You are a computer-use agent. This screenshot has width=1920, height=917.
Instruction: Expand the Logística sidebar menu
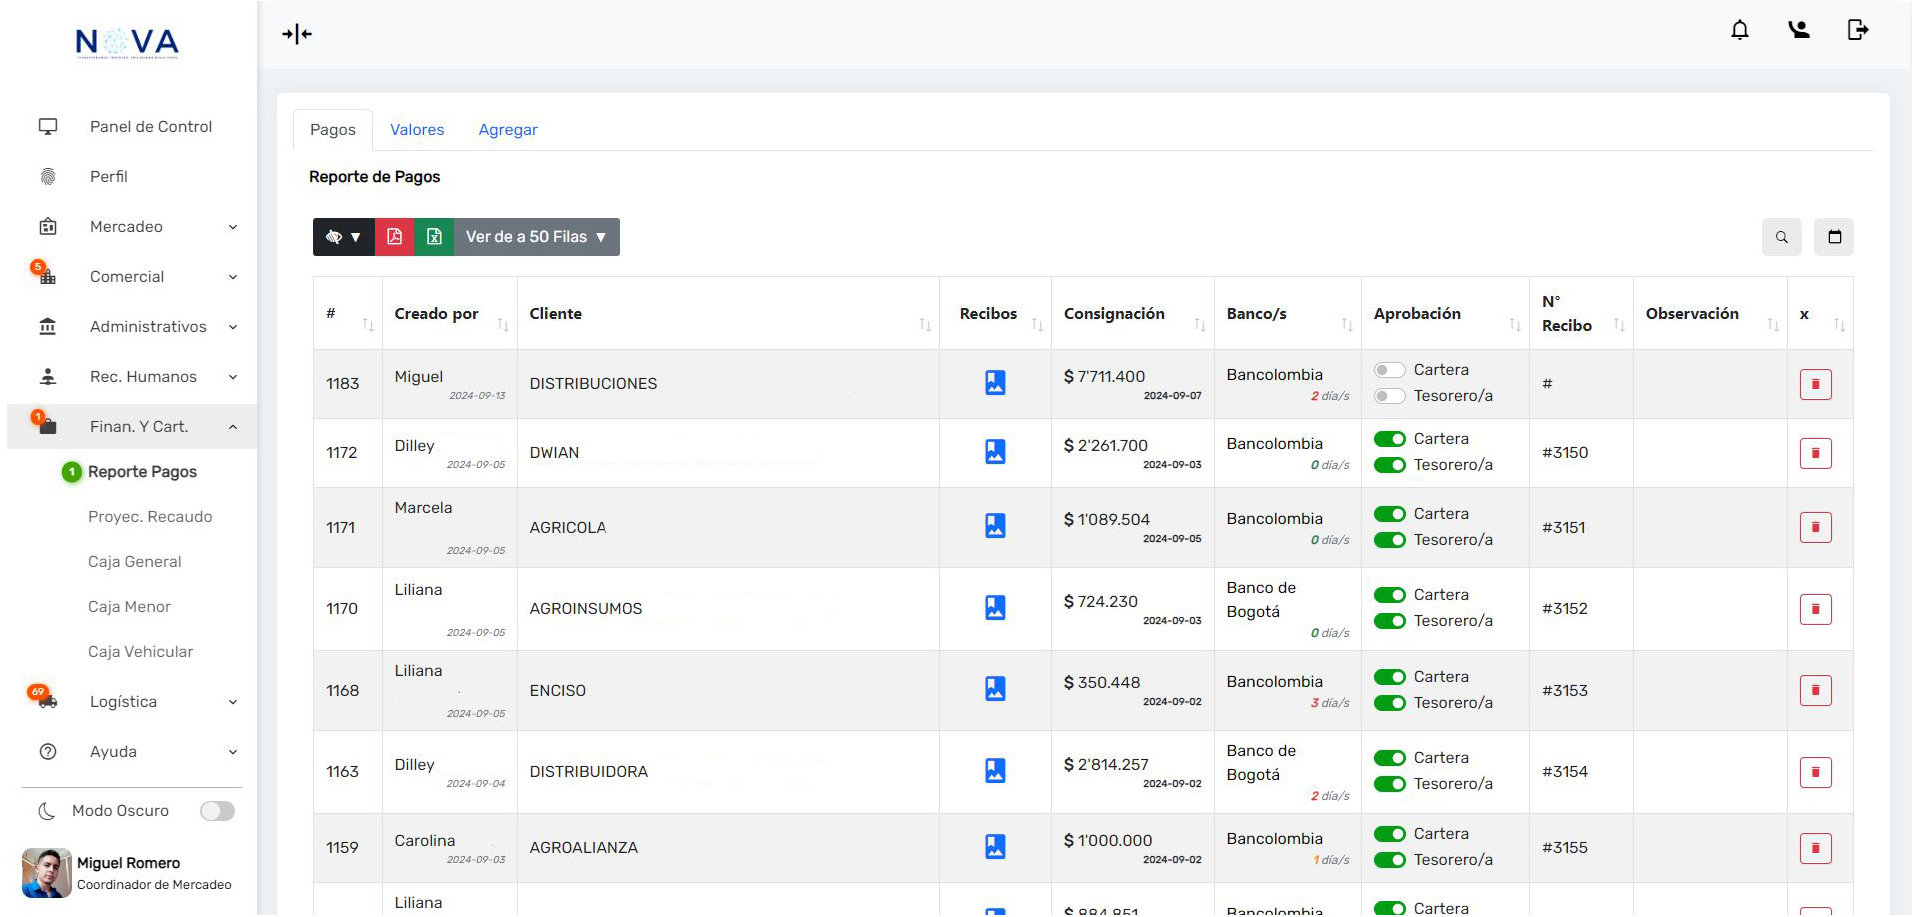point(124,702)
